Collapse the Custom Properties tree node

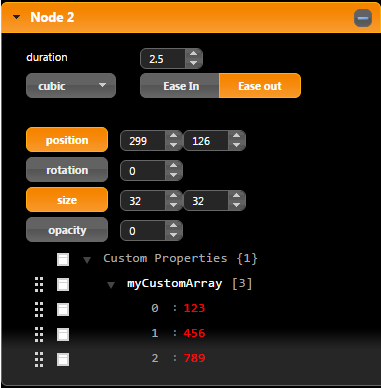click(87, 260)
